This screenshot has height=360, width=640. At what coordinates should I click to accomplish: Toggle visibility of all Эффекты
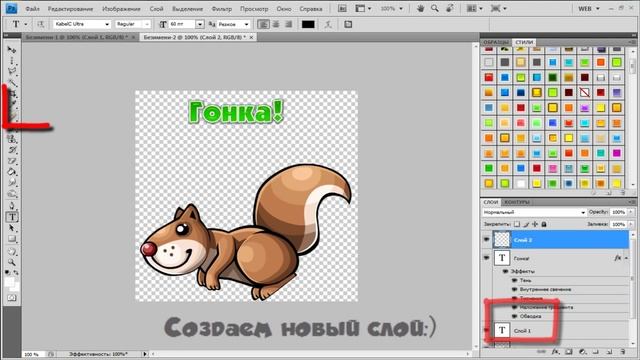505,271
